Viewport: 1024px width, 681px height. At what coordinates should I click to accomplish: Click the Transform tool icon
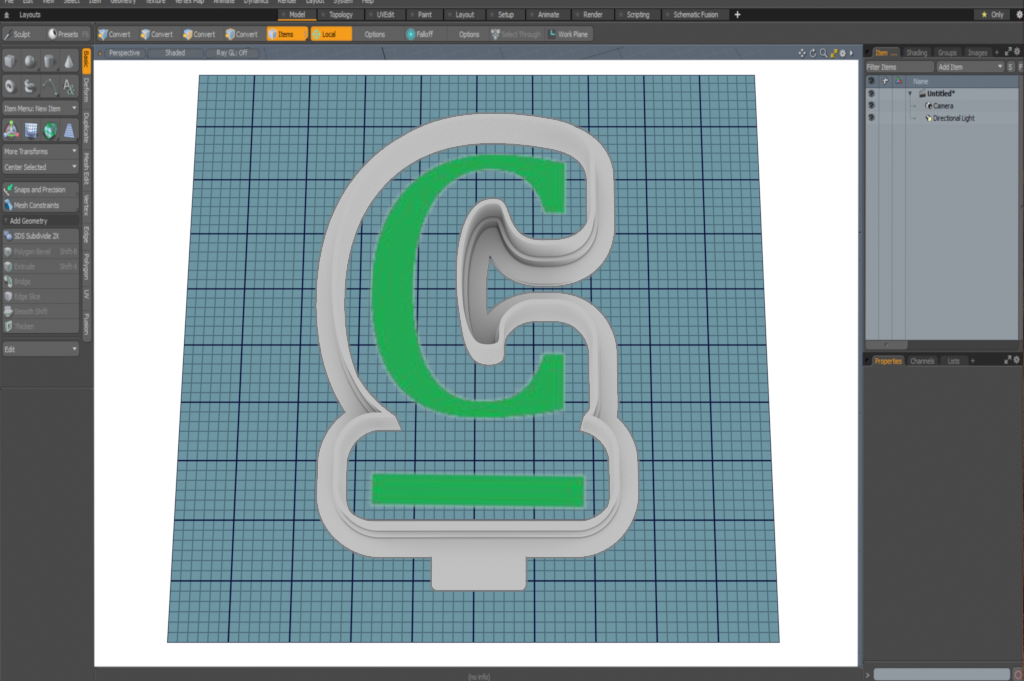click(11, 131)
